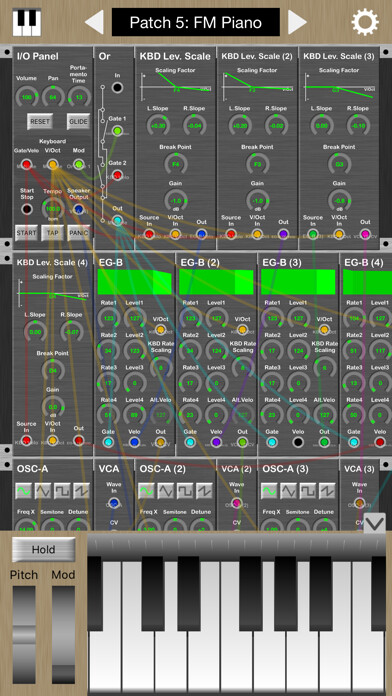Select triangle waveform on OSC-A (2)
The width and height of the screenshot is (392, 696).
click(166, 490)
